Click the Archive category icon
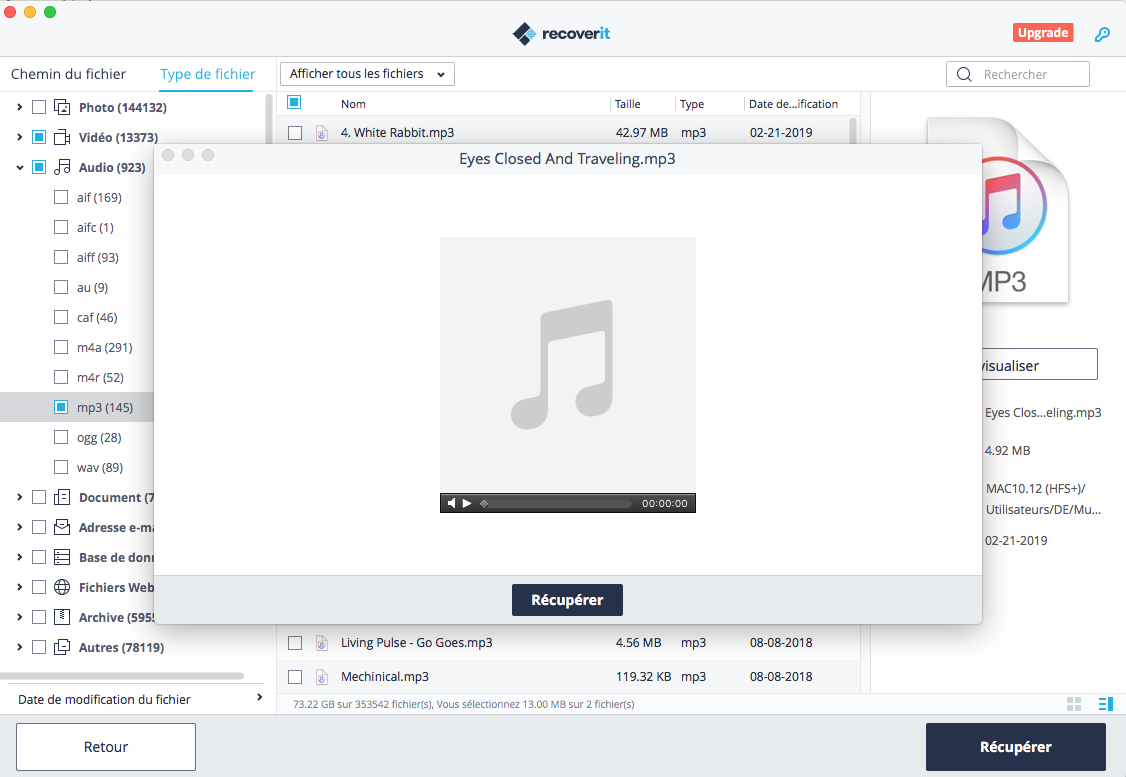The image size is (1126, 777). tap(62, 617)
